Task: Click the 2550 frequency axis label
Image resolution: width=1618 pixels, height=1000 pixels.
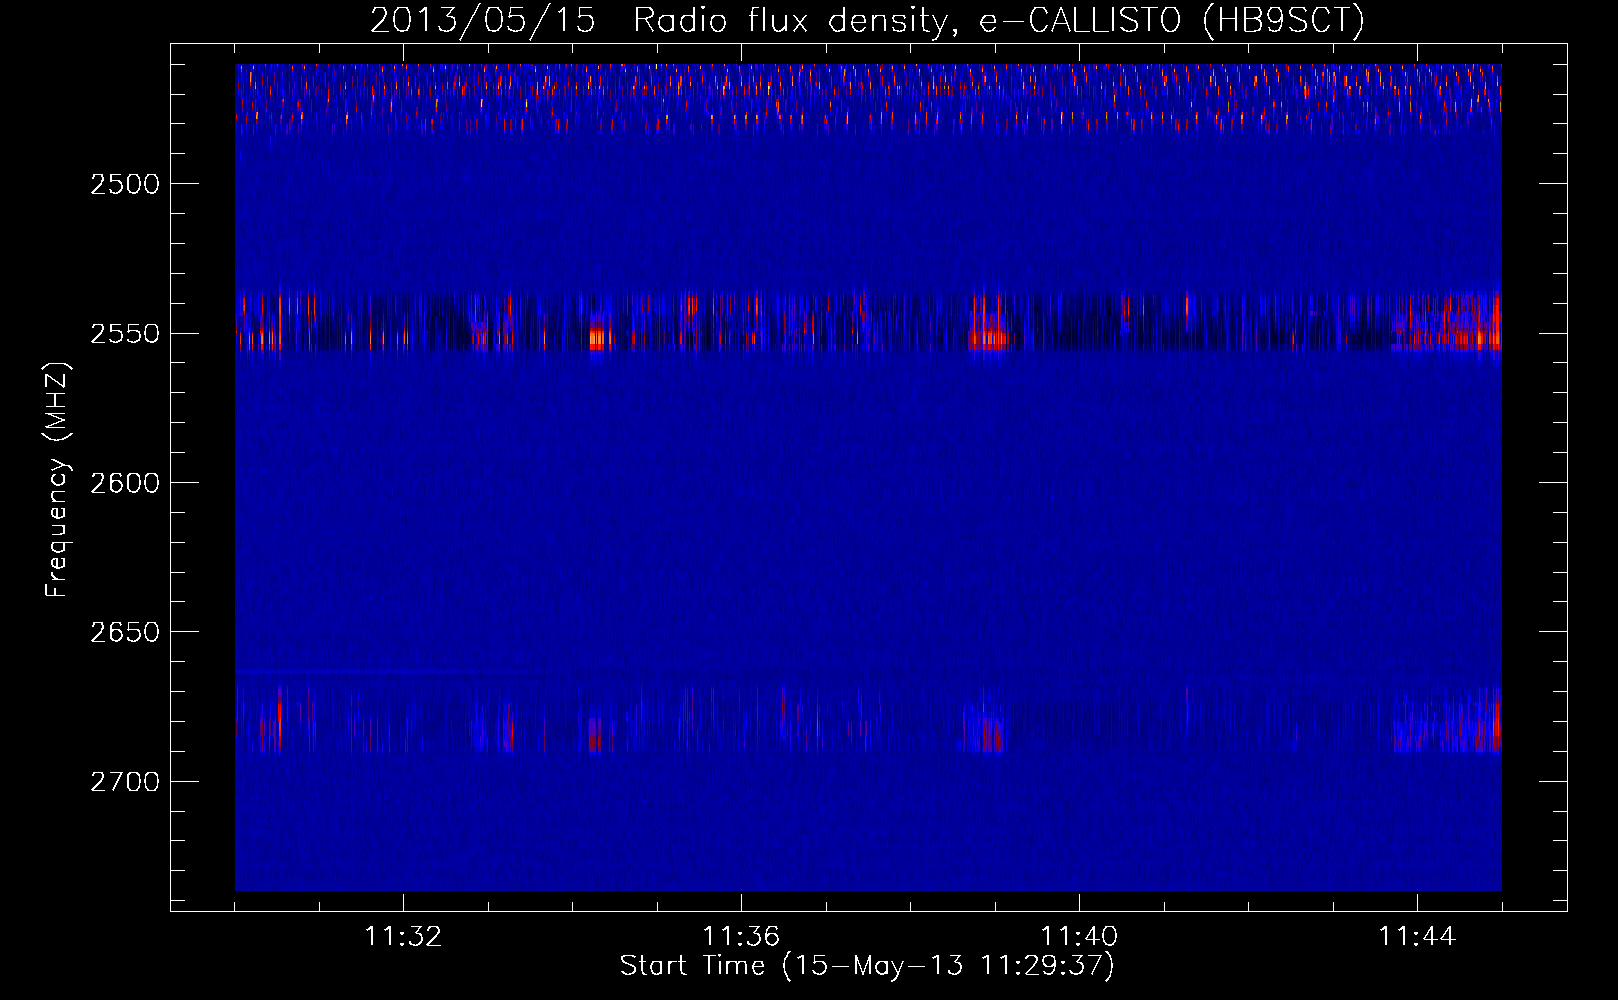Action: pos(125,334)
